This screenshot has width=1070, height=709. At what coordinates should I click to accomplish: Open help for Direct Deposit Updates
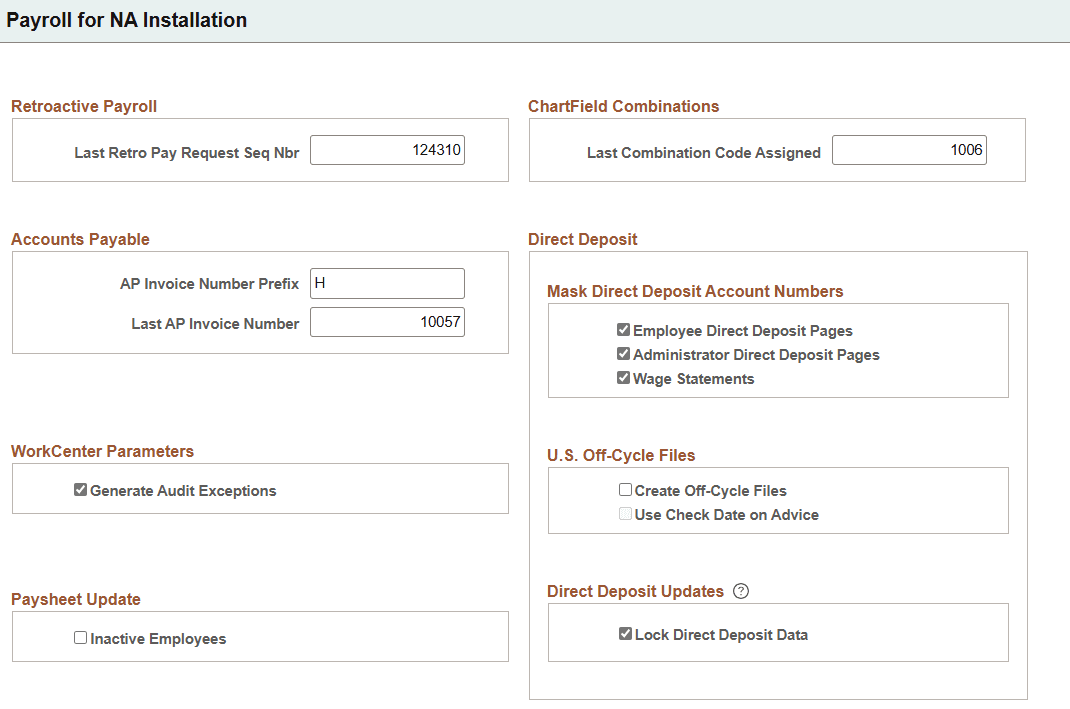point(741,591)
